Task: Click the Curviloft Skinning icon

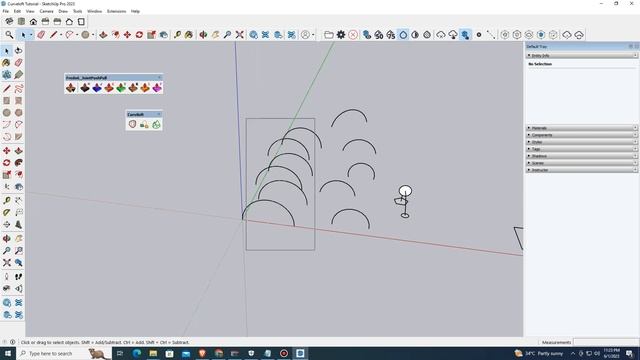Action: (156, 124)
